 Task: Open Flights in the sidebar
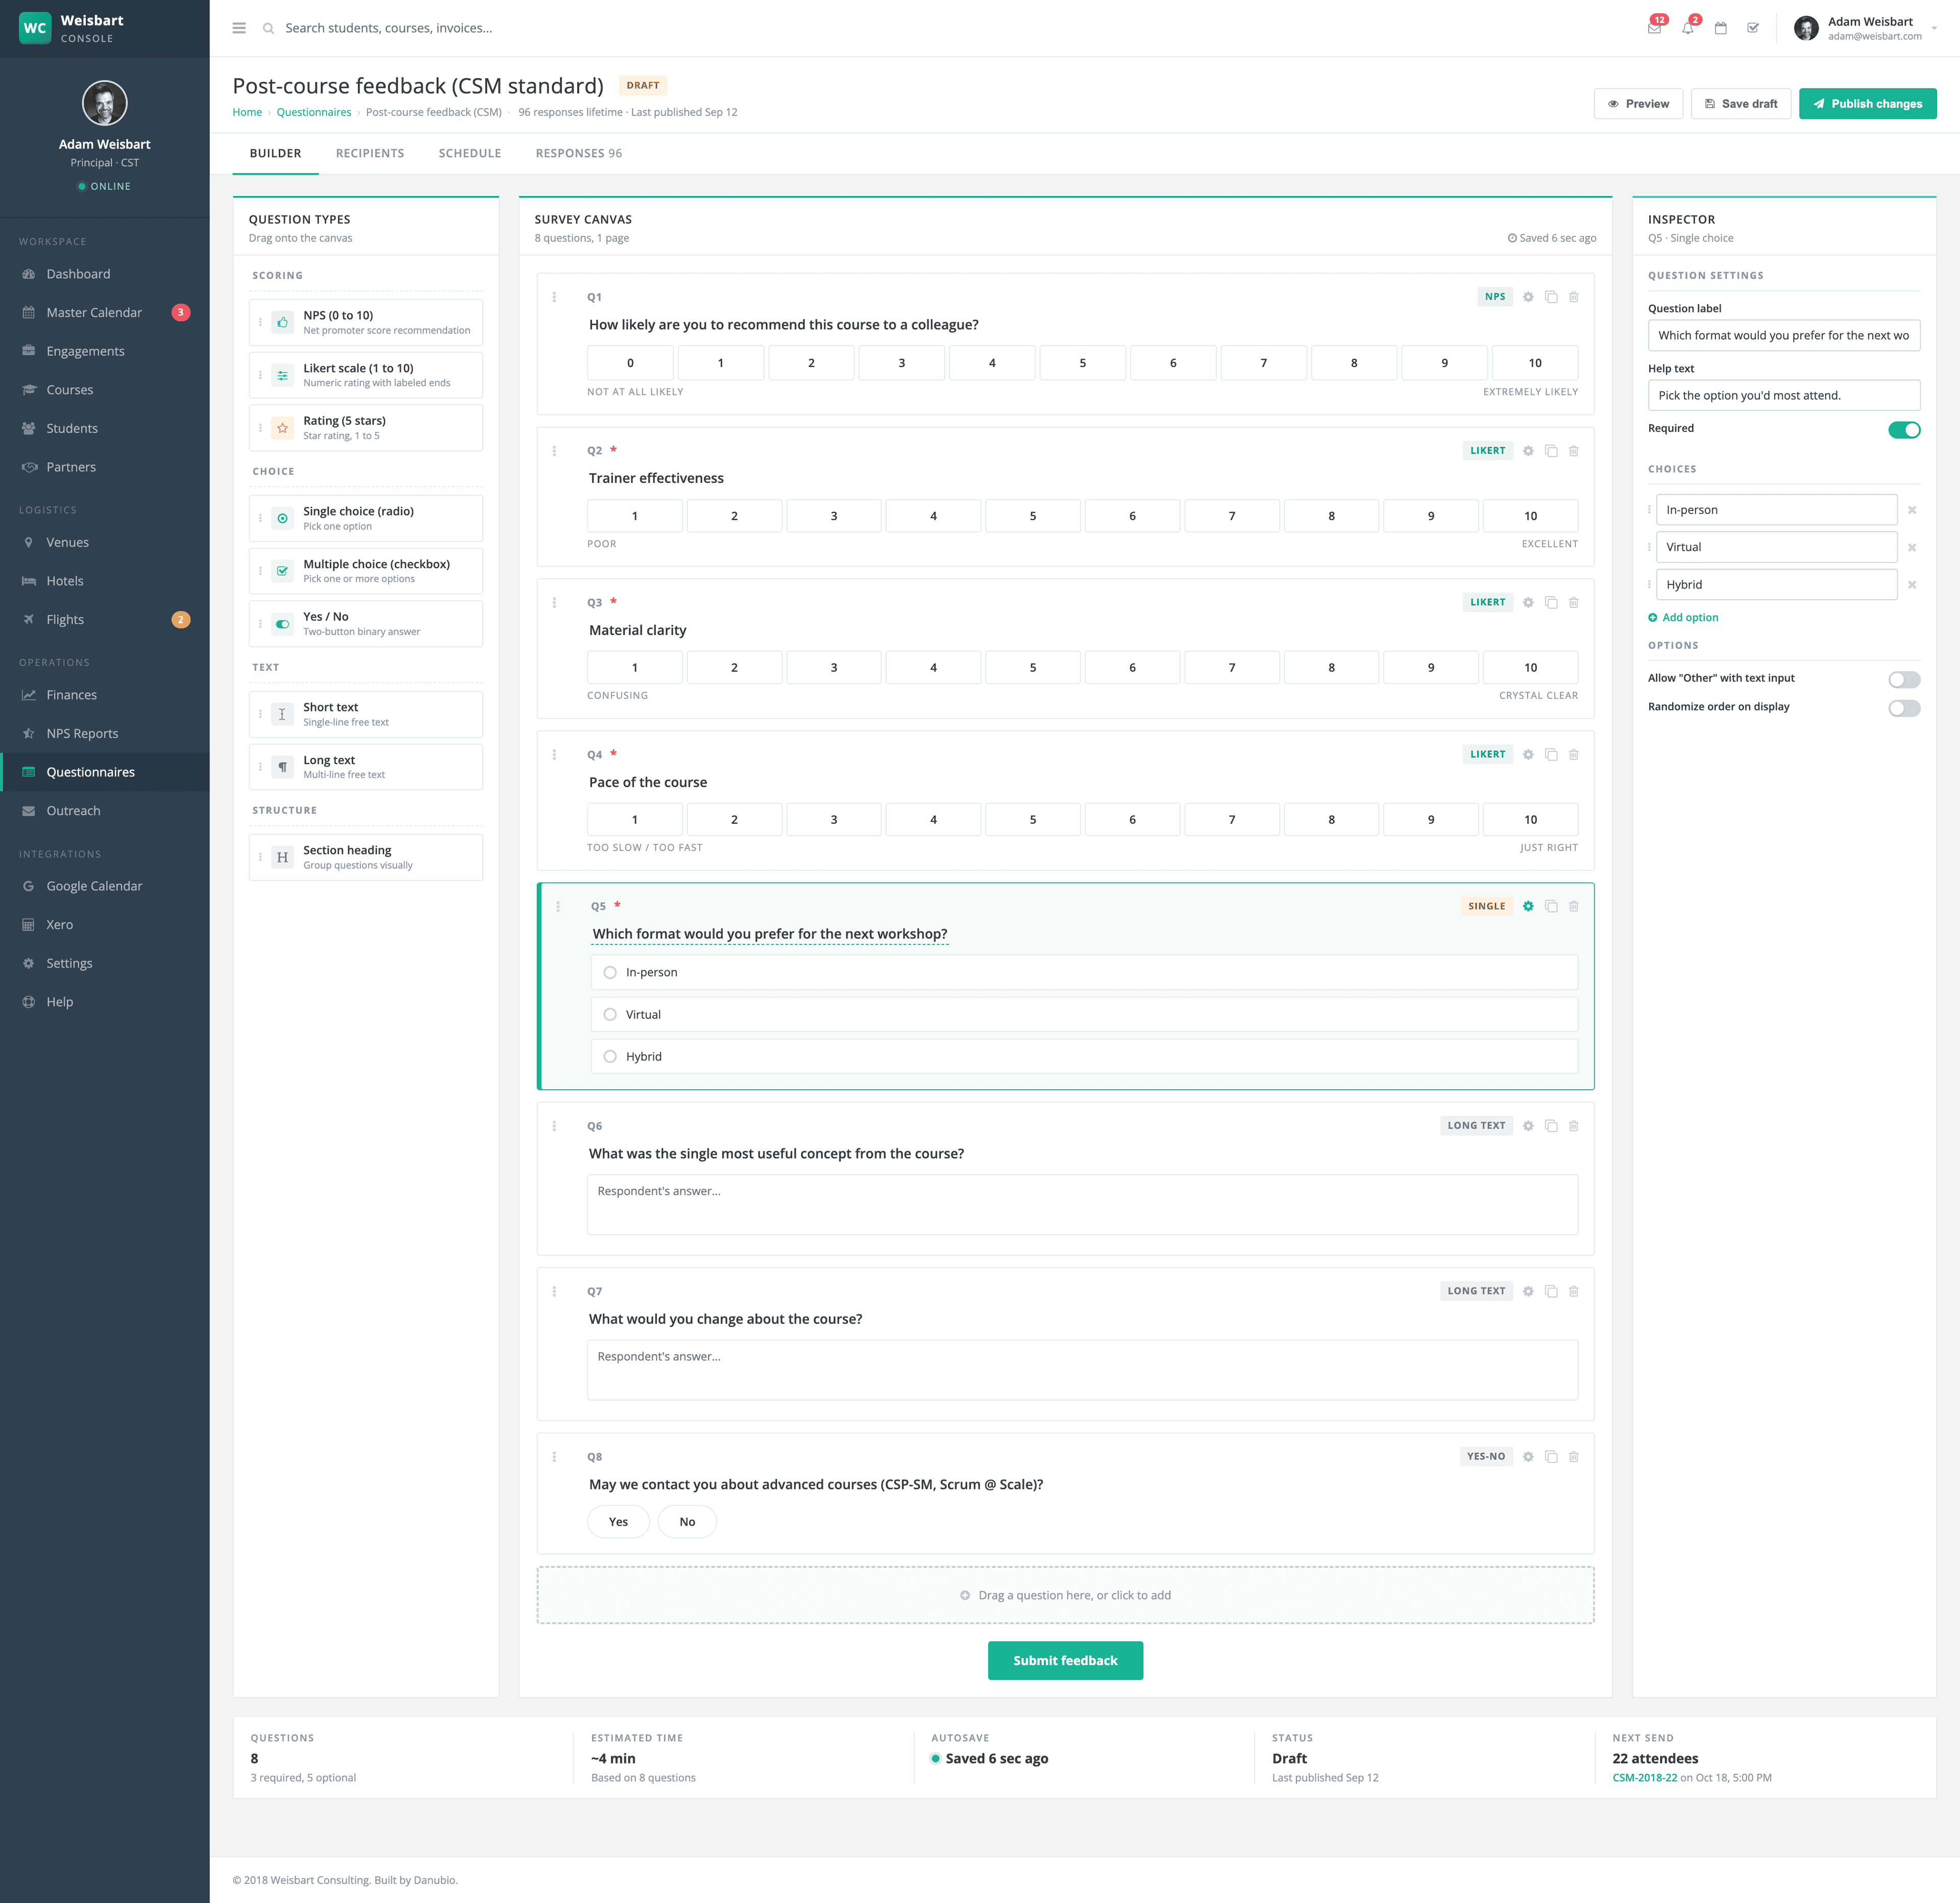coord(105,620)
